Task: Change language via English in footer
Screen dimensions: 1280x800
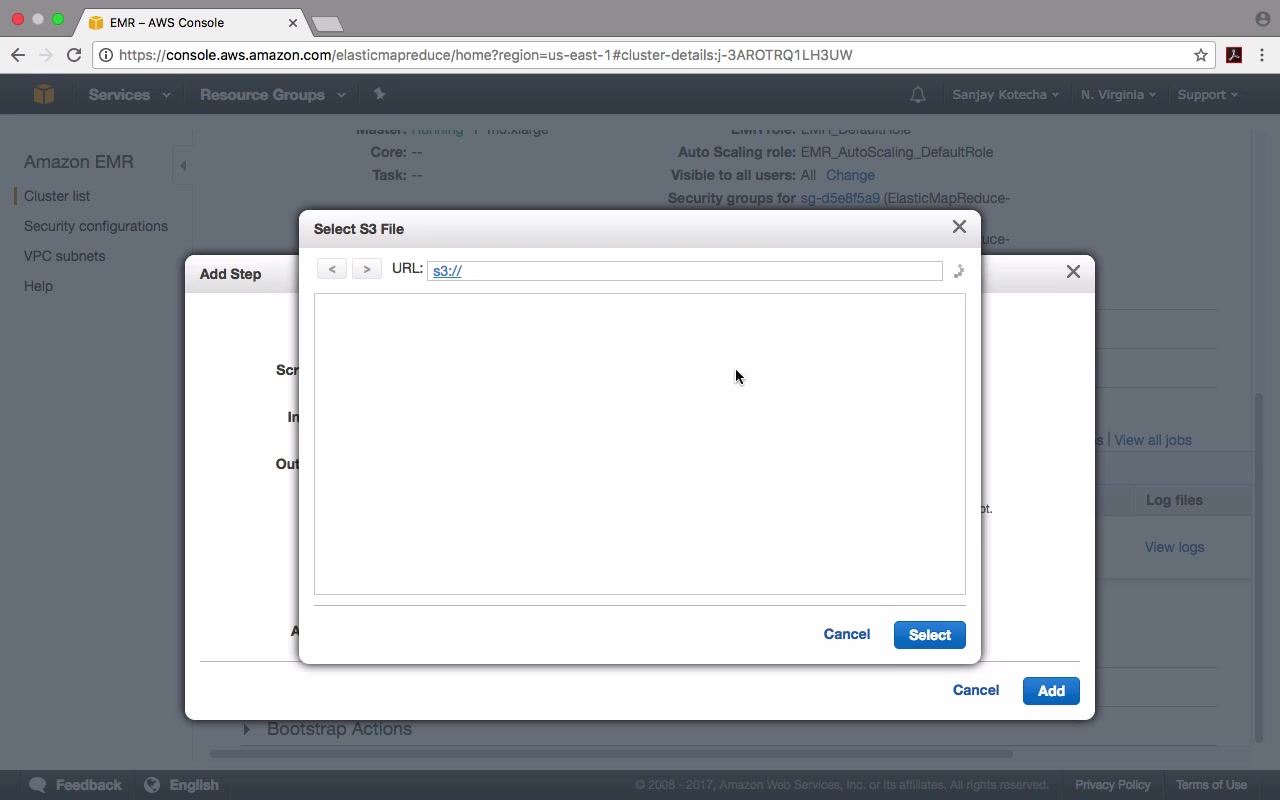Action: [x=182, y=785]
